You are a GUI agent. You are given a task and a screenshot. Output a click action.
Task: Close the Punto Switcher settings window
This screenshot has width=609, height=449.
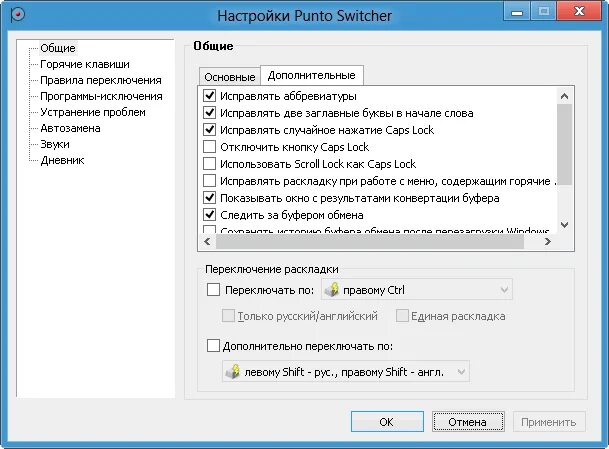coord(579,11)
